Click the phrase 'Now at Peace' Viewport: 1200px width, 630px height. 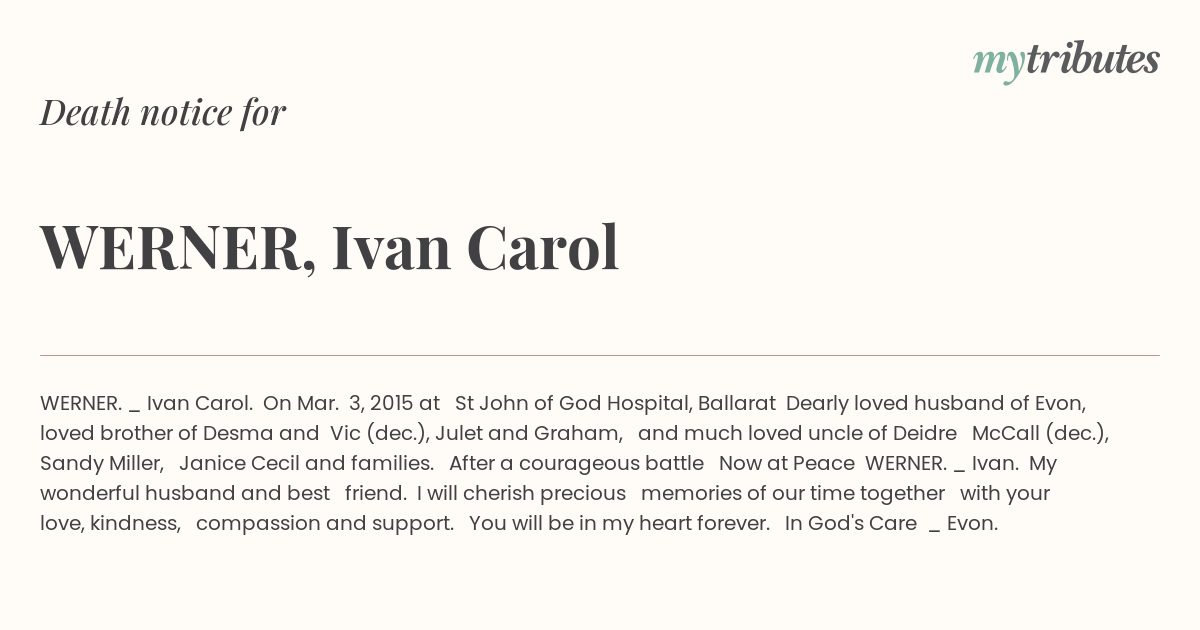pyautogui.click(x=786, y=463)
